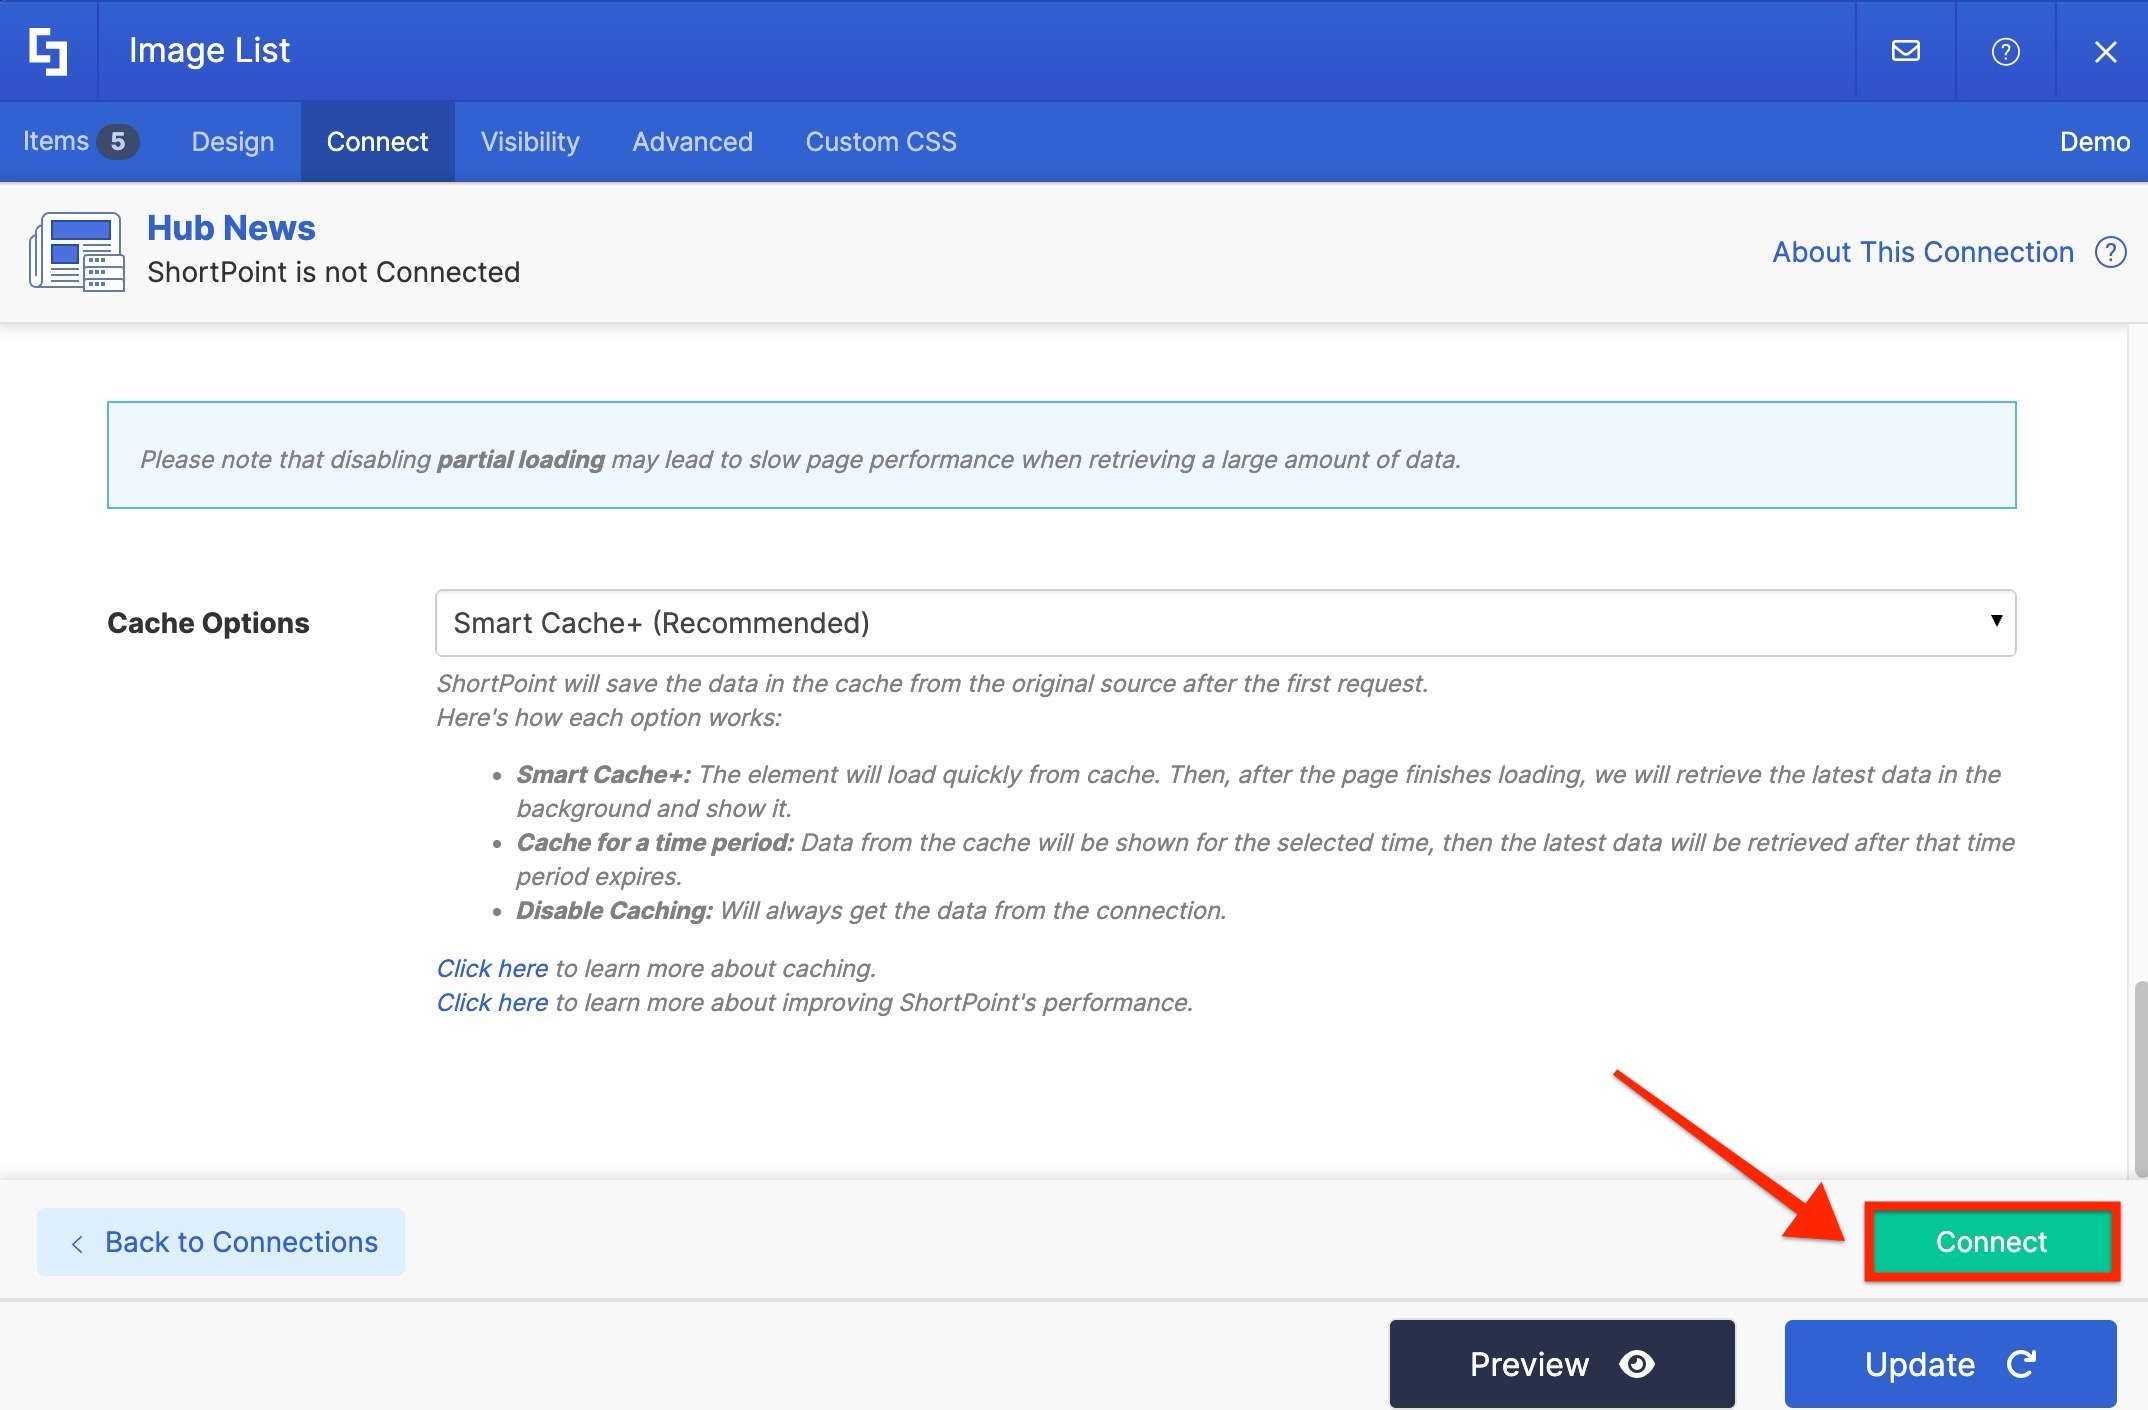The image size is (2148, 1410).
Task: Click About This Connection help icon
Action: (x=2110, y=252)
